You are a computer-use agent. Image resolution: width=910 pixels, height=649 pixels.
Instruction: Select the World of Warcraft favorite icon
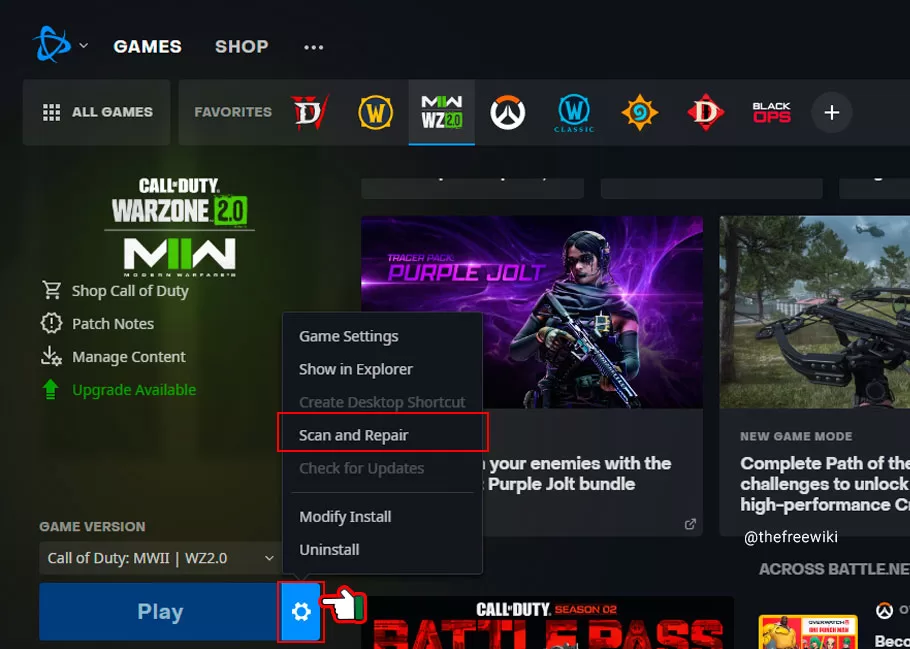point(375,112)
